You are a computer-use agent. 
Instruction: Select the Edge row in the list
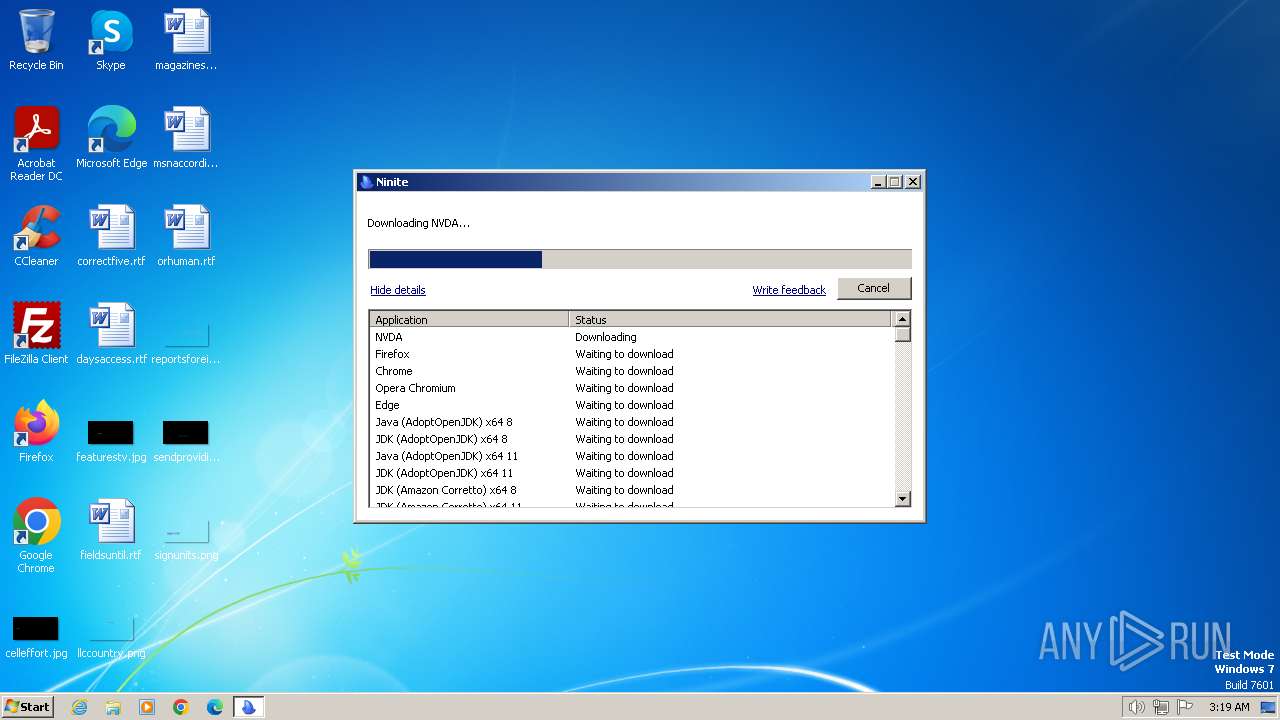coord(631,405)
